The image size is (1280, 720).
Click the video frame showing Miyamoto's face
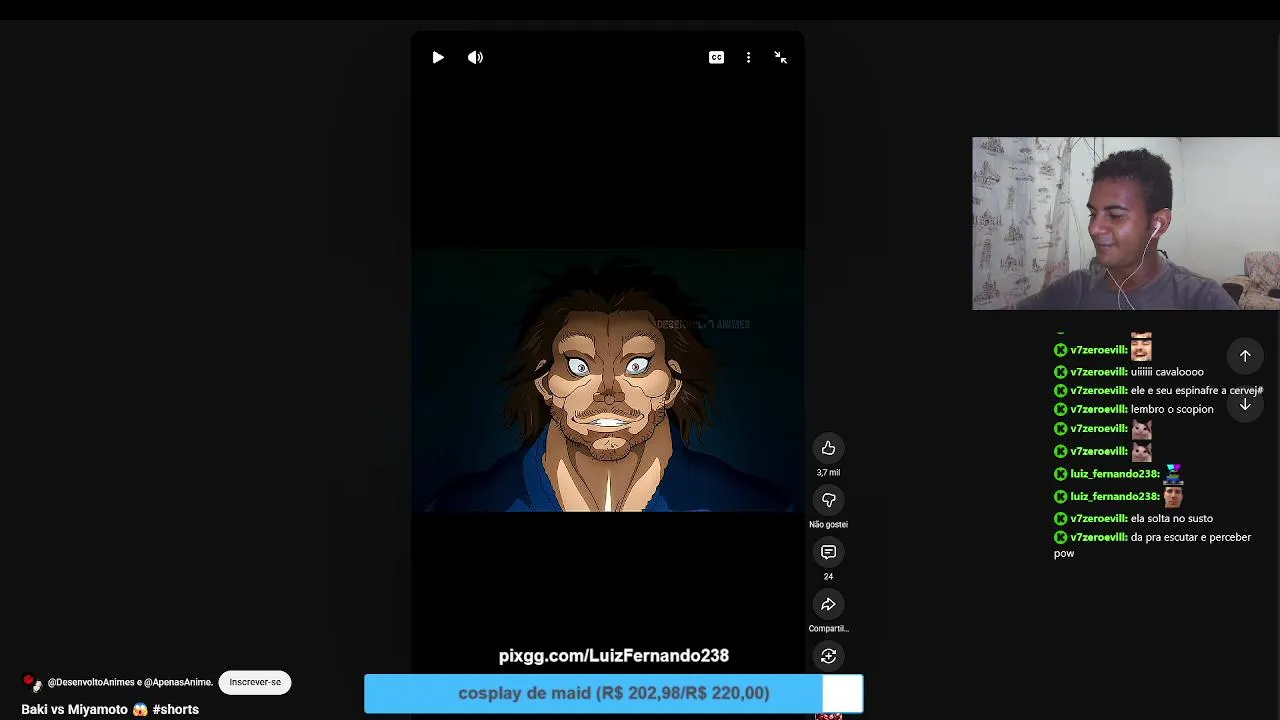pos(608,380)
